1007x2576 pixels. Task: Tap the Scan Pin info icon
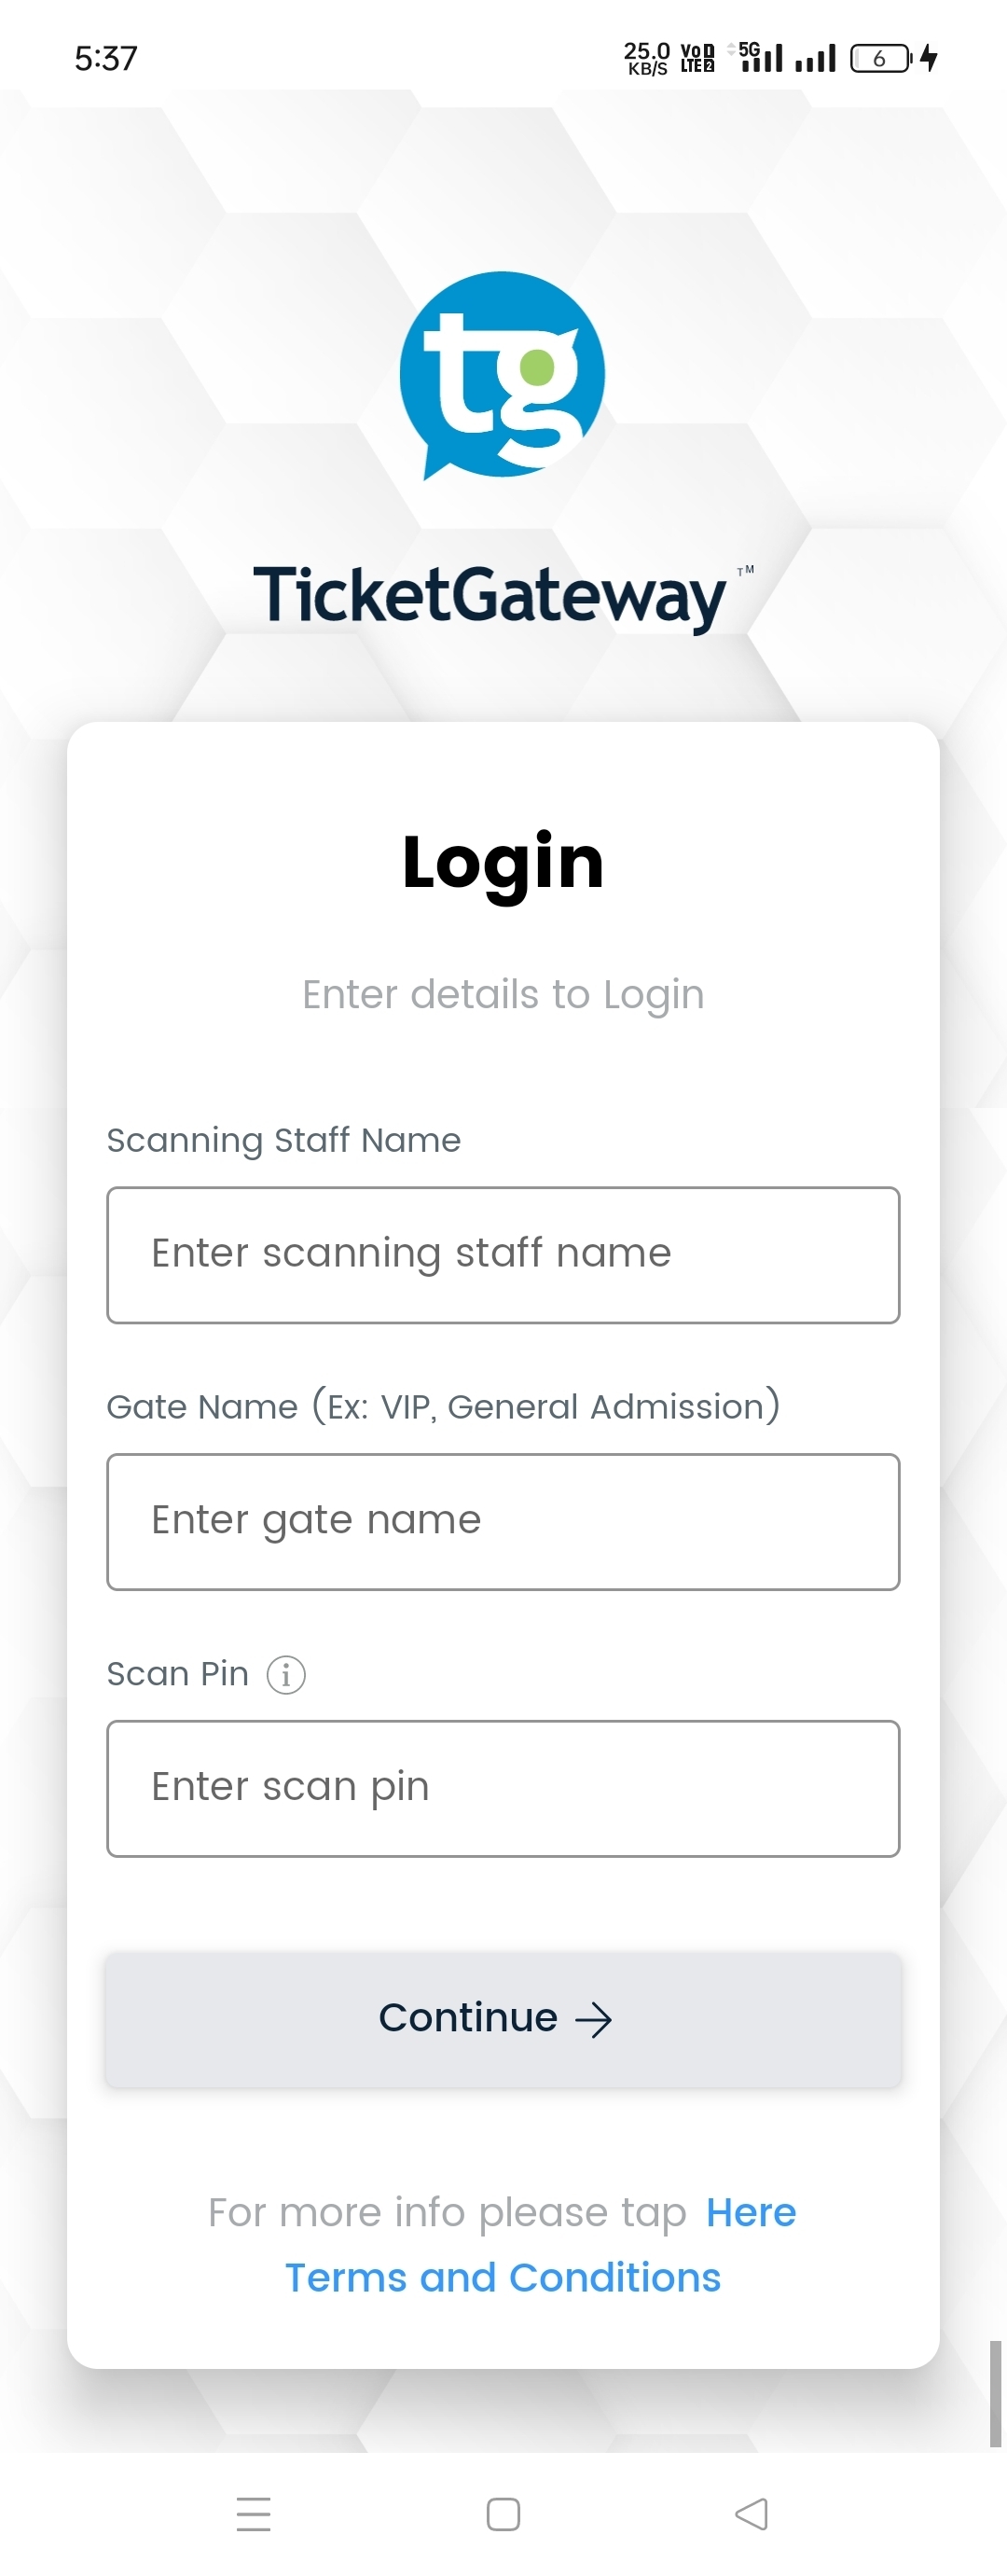point(286,1674)
